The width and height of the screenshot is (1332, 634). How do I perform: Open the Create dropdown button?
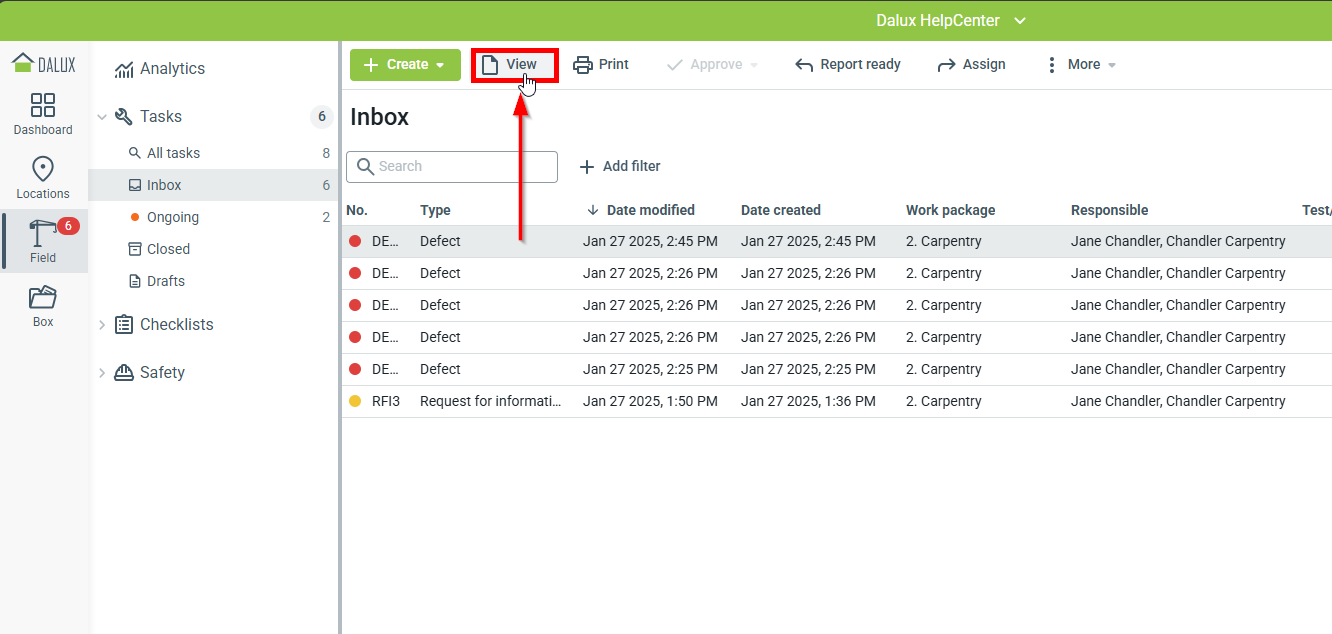(x=405, y=65)
